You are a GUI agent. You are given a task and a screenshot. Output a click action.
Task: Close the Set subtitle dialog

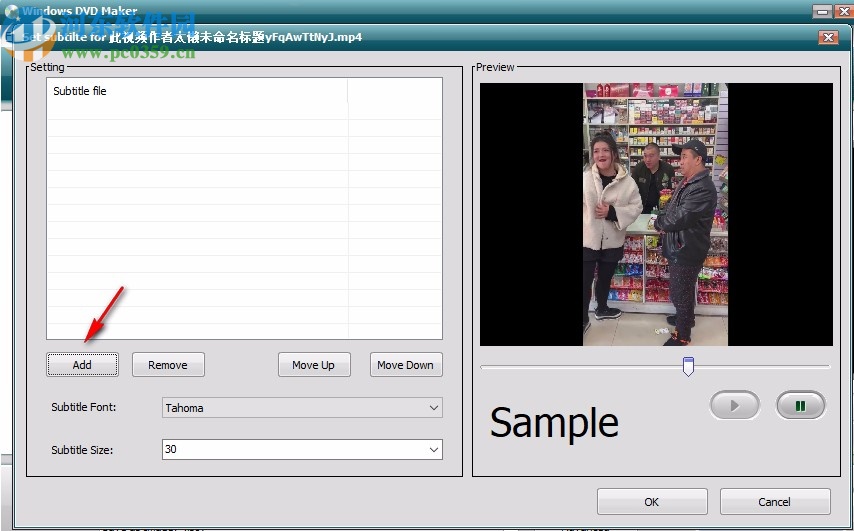pyautogui.click(x=828, y=37)
